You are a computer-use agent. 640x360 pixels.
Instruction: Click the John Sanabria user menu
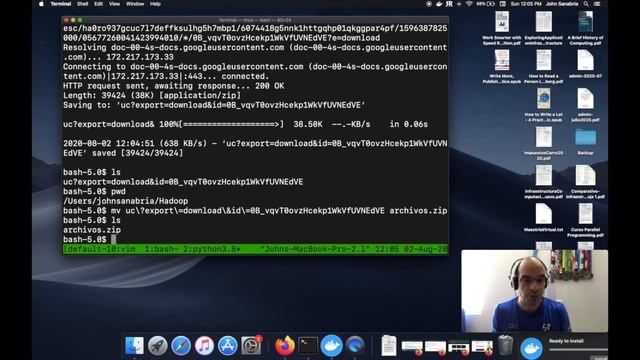[562, 4]
